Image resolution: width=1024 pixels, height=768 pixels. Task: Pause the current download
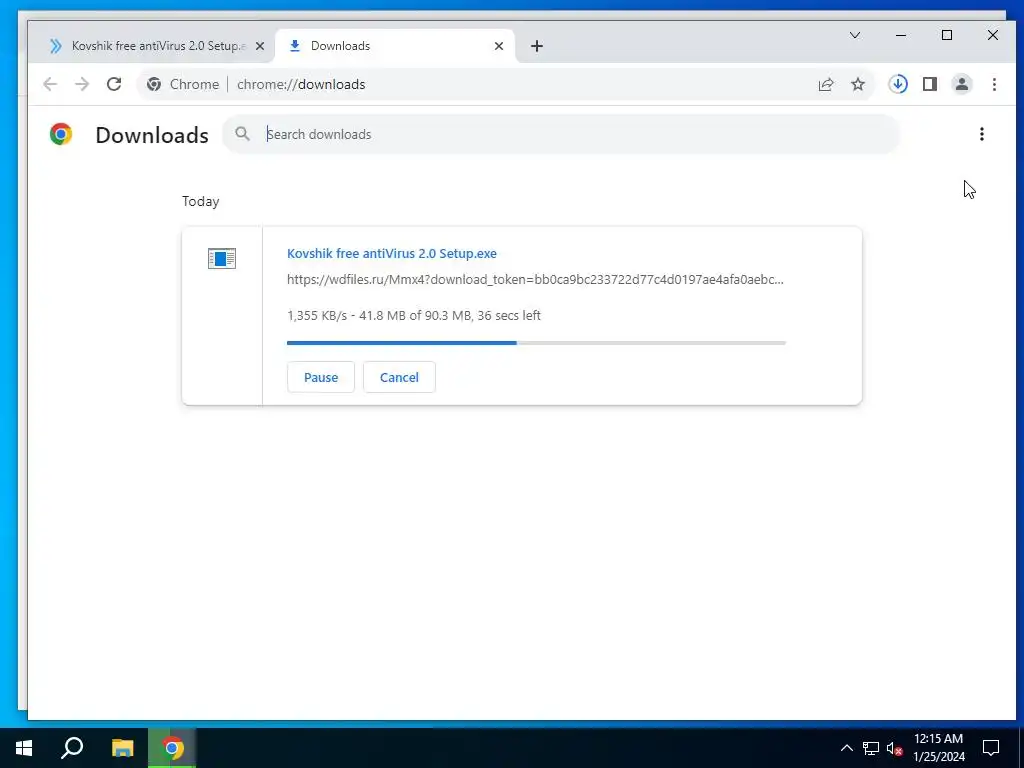(x=321, y=377)
